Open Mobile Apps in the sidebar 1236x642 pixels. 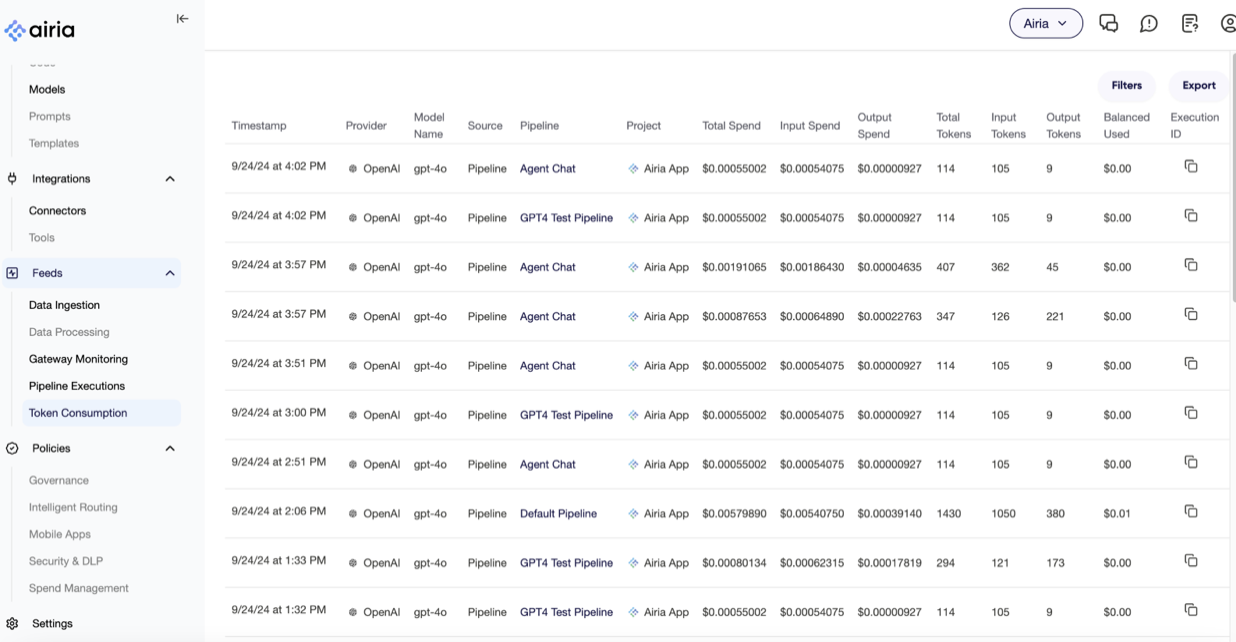(x=60, y=535)
